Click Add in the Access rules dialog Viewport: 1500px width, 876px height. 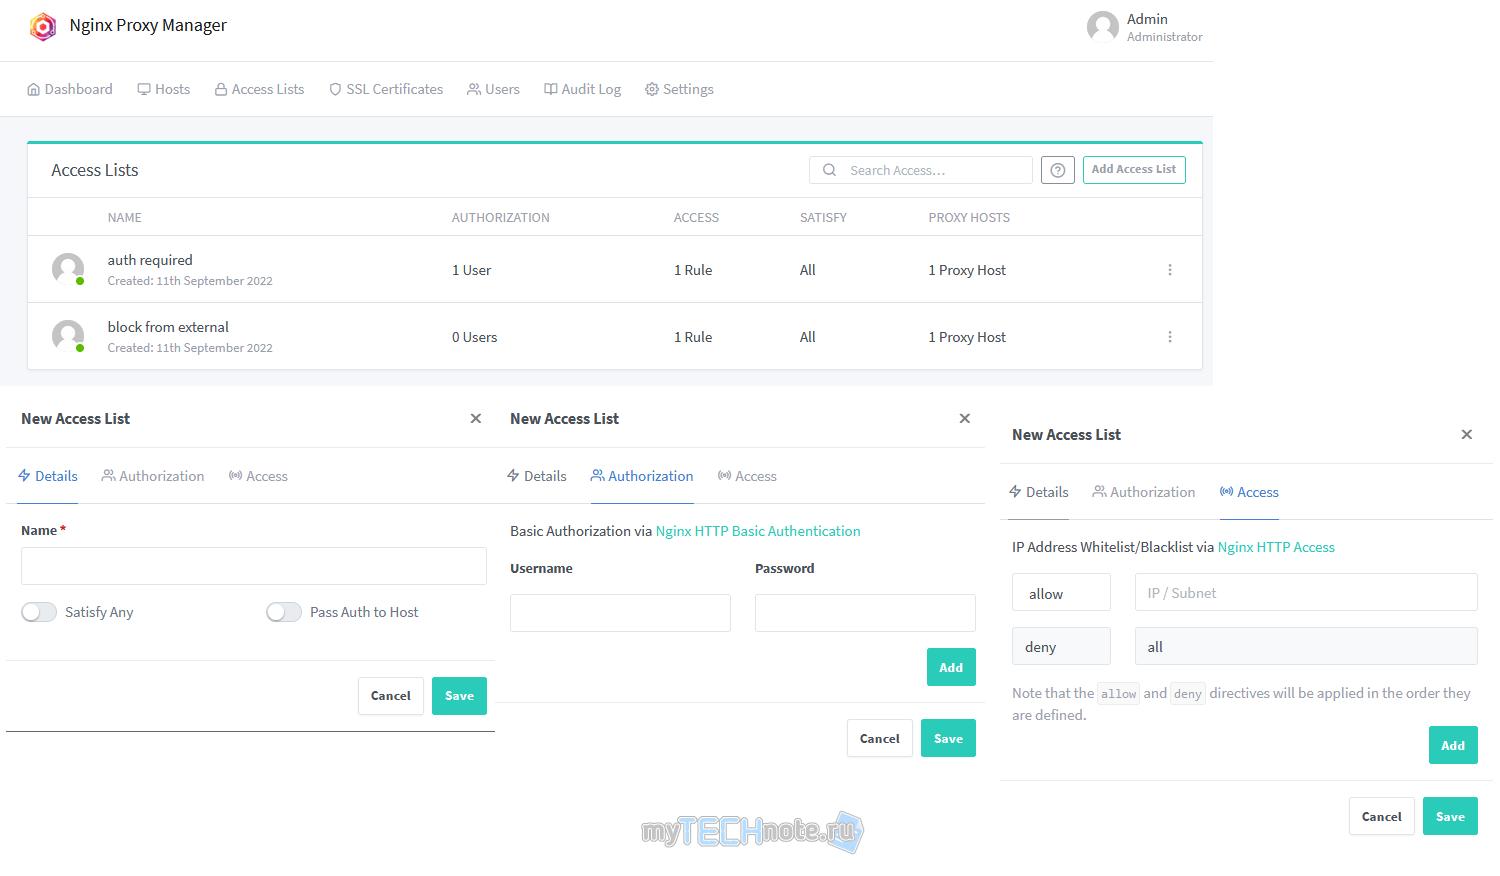1453,746
